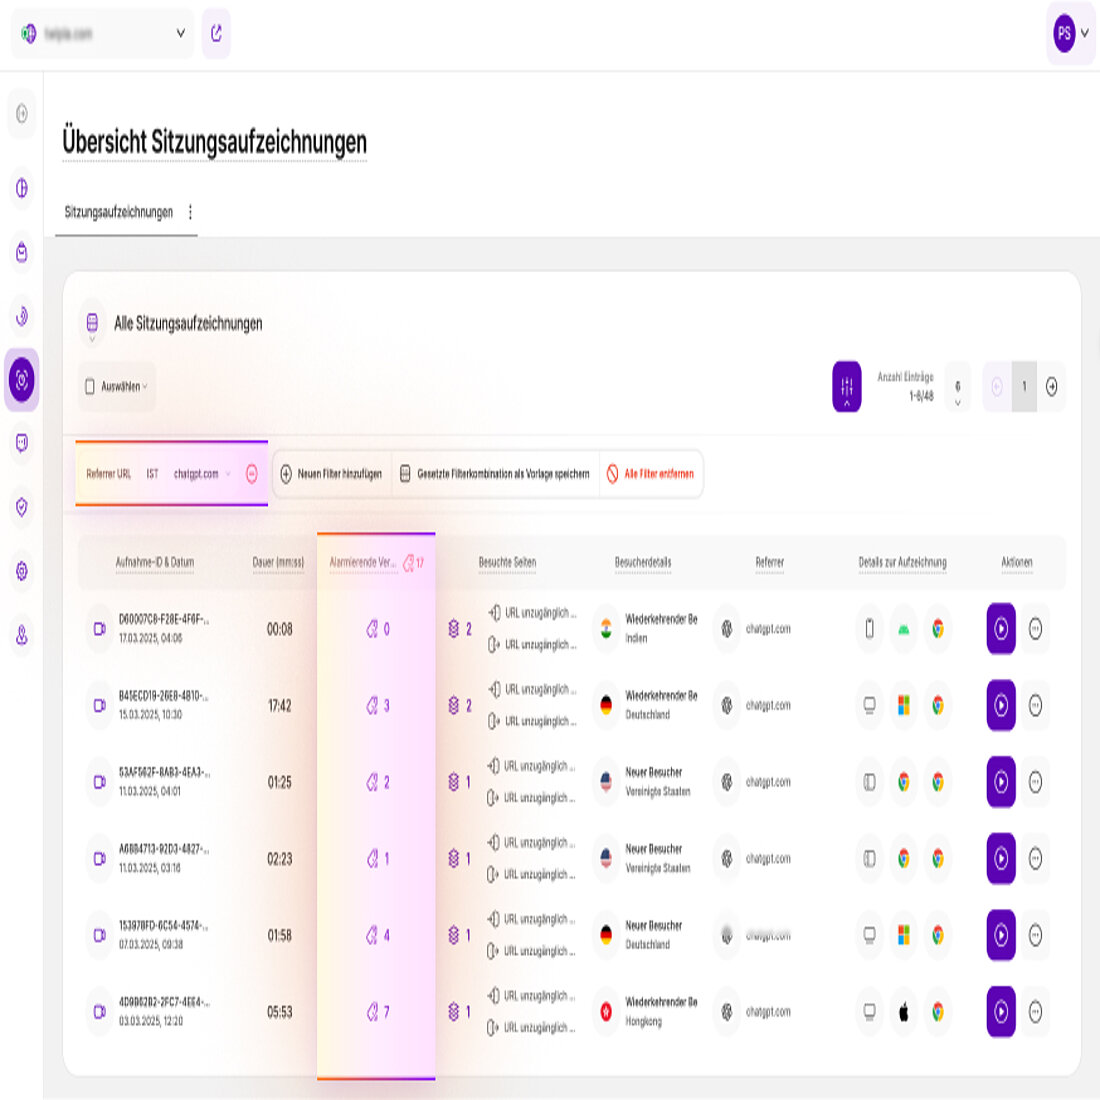
Task: Open the settings gear in the left sidebar
Action: tap(21, 561)
